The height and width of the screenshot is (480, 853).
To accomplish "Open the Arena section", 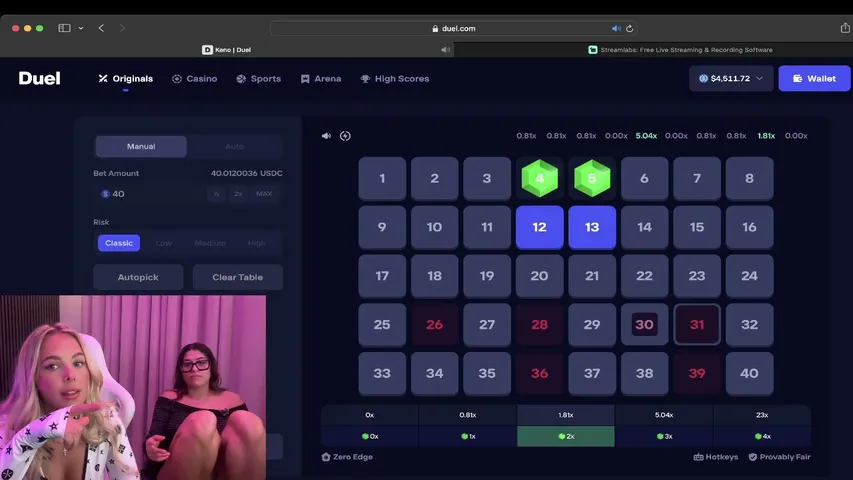I will pyautogui.click(x=321, y=78).
